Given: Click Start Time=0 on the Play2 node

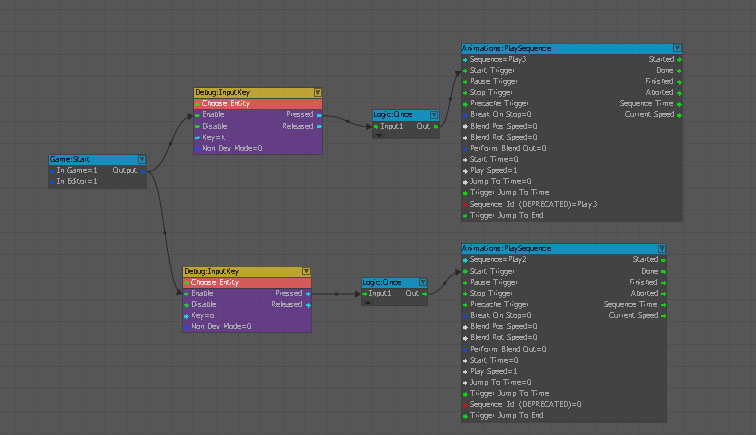Looking at the screenshot, I should (x=491, y=360).
